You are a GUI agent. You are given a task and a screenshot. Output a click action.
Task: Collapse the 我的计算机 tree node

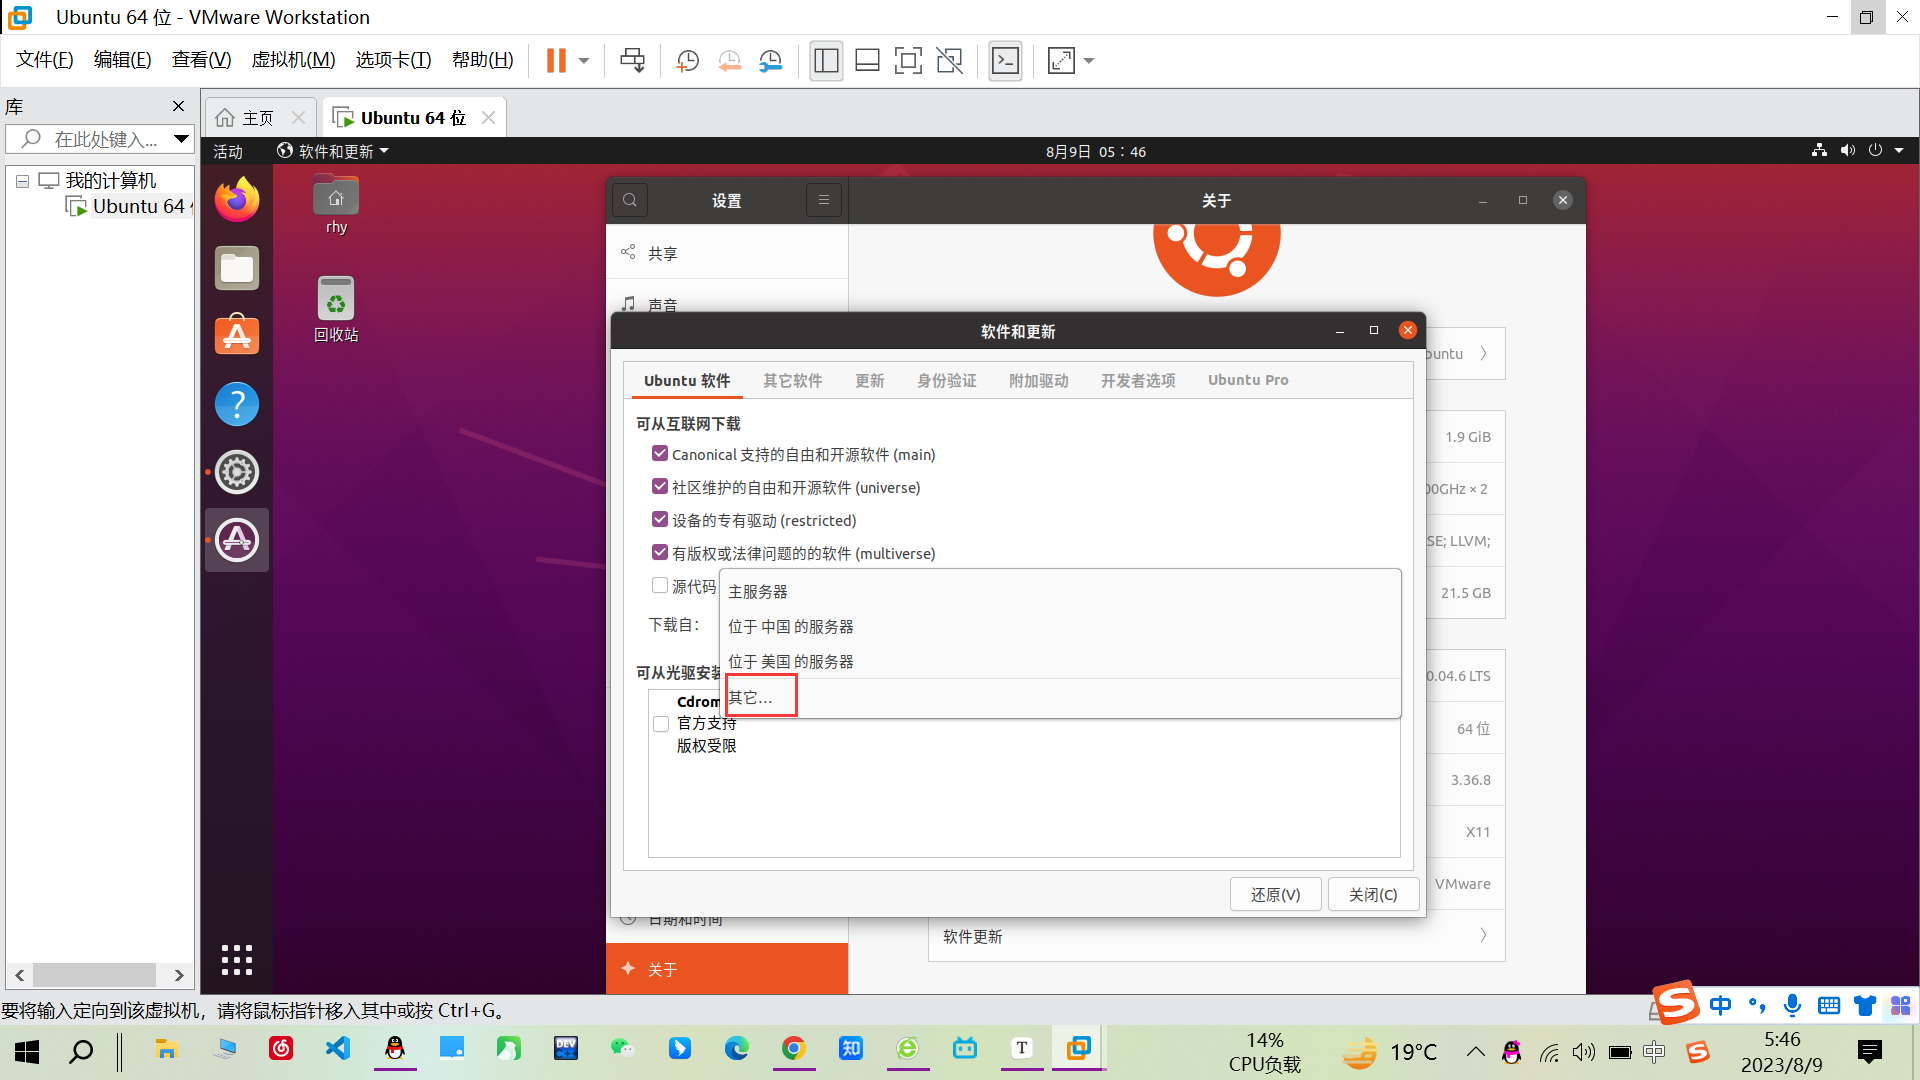pos(22,181)
